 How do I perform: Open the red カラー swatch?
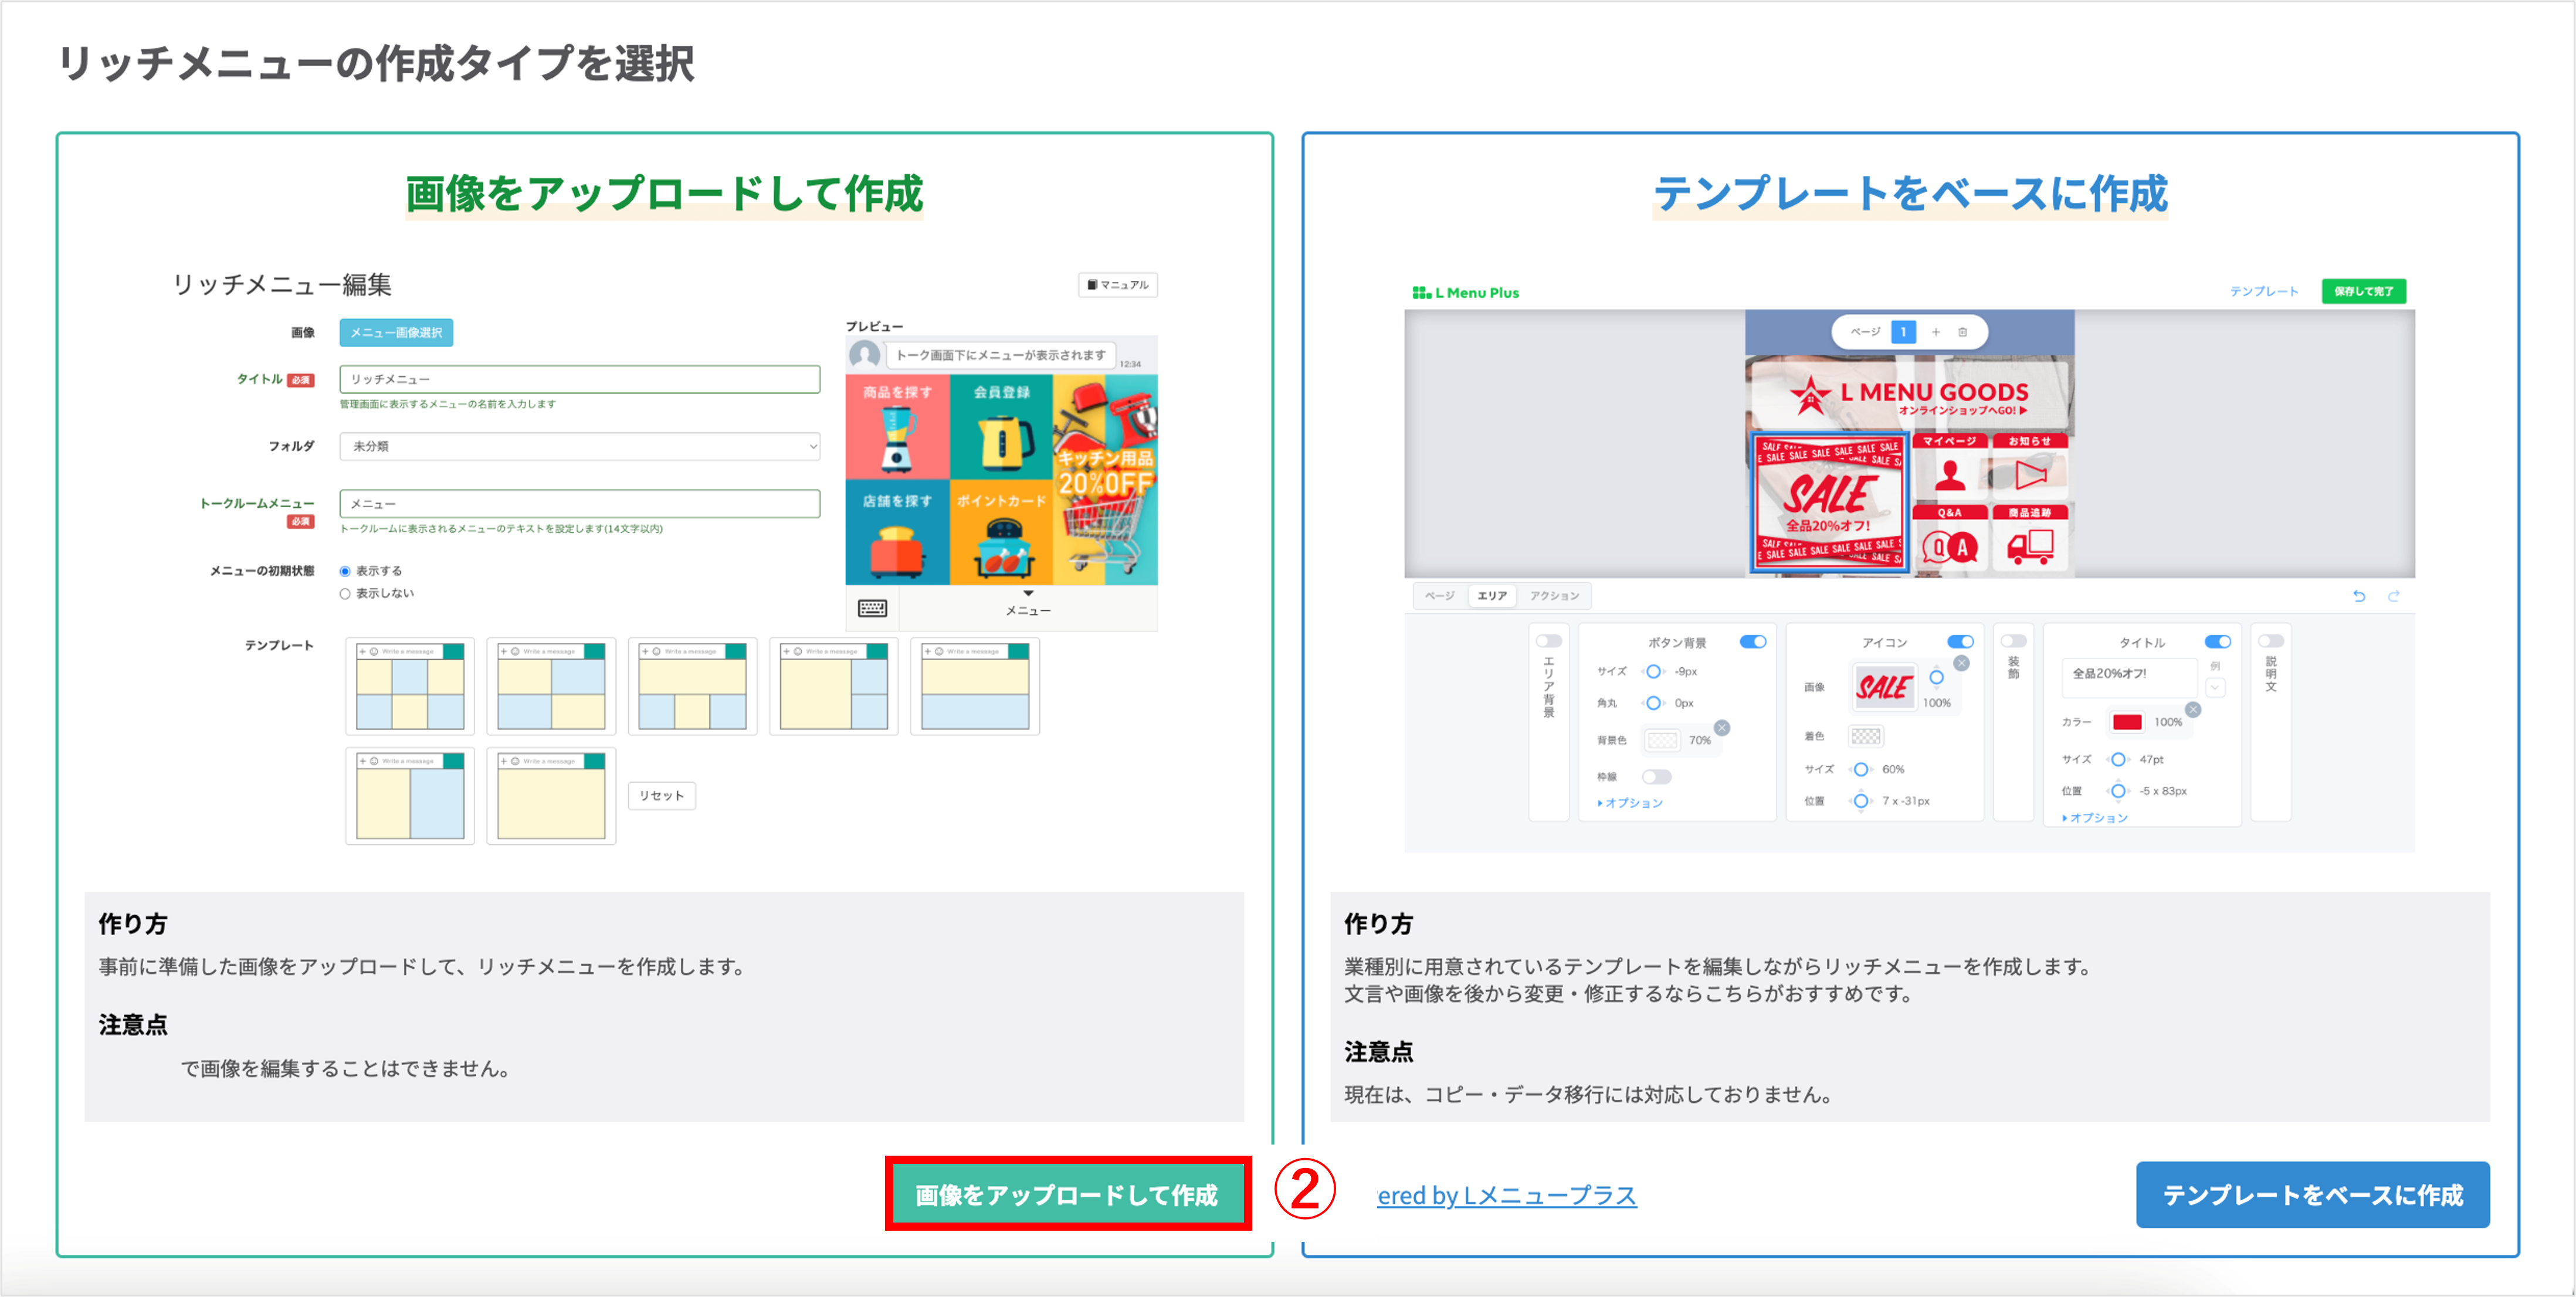(x=2127, y=722)
